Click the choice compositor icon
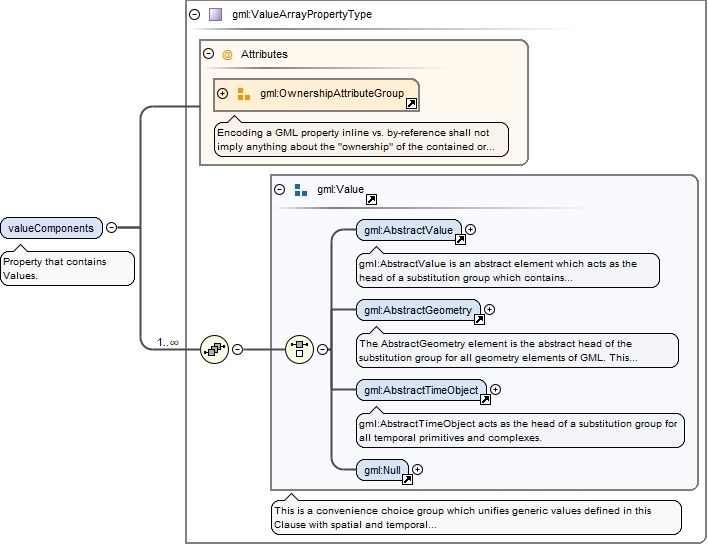The image size is (708, 545). pyautogui.click(x=299, y=349)
